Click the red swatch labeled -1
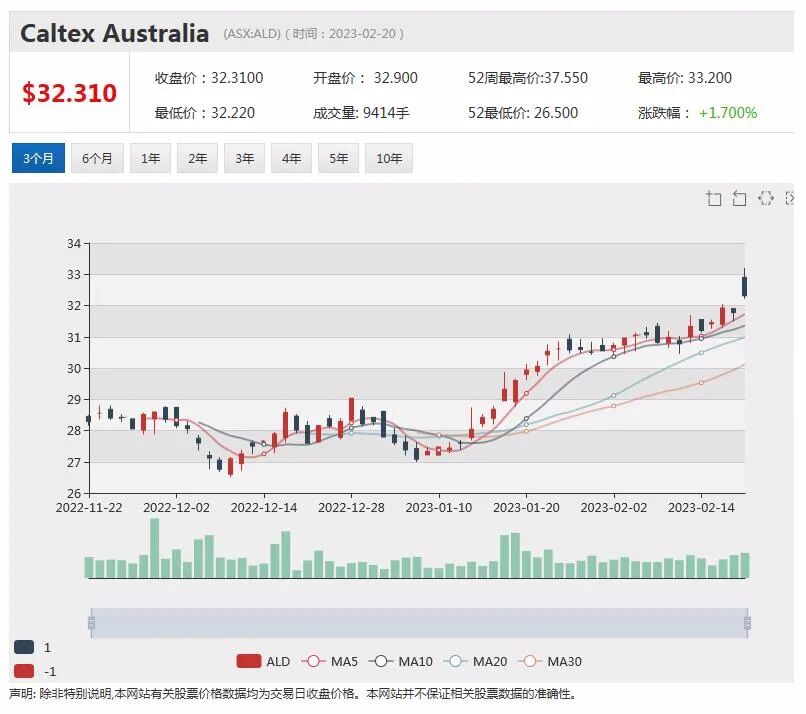The width and height of the screenshot is (806, 714). (24, 671)
